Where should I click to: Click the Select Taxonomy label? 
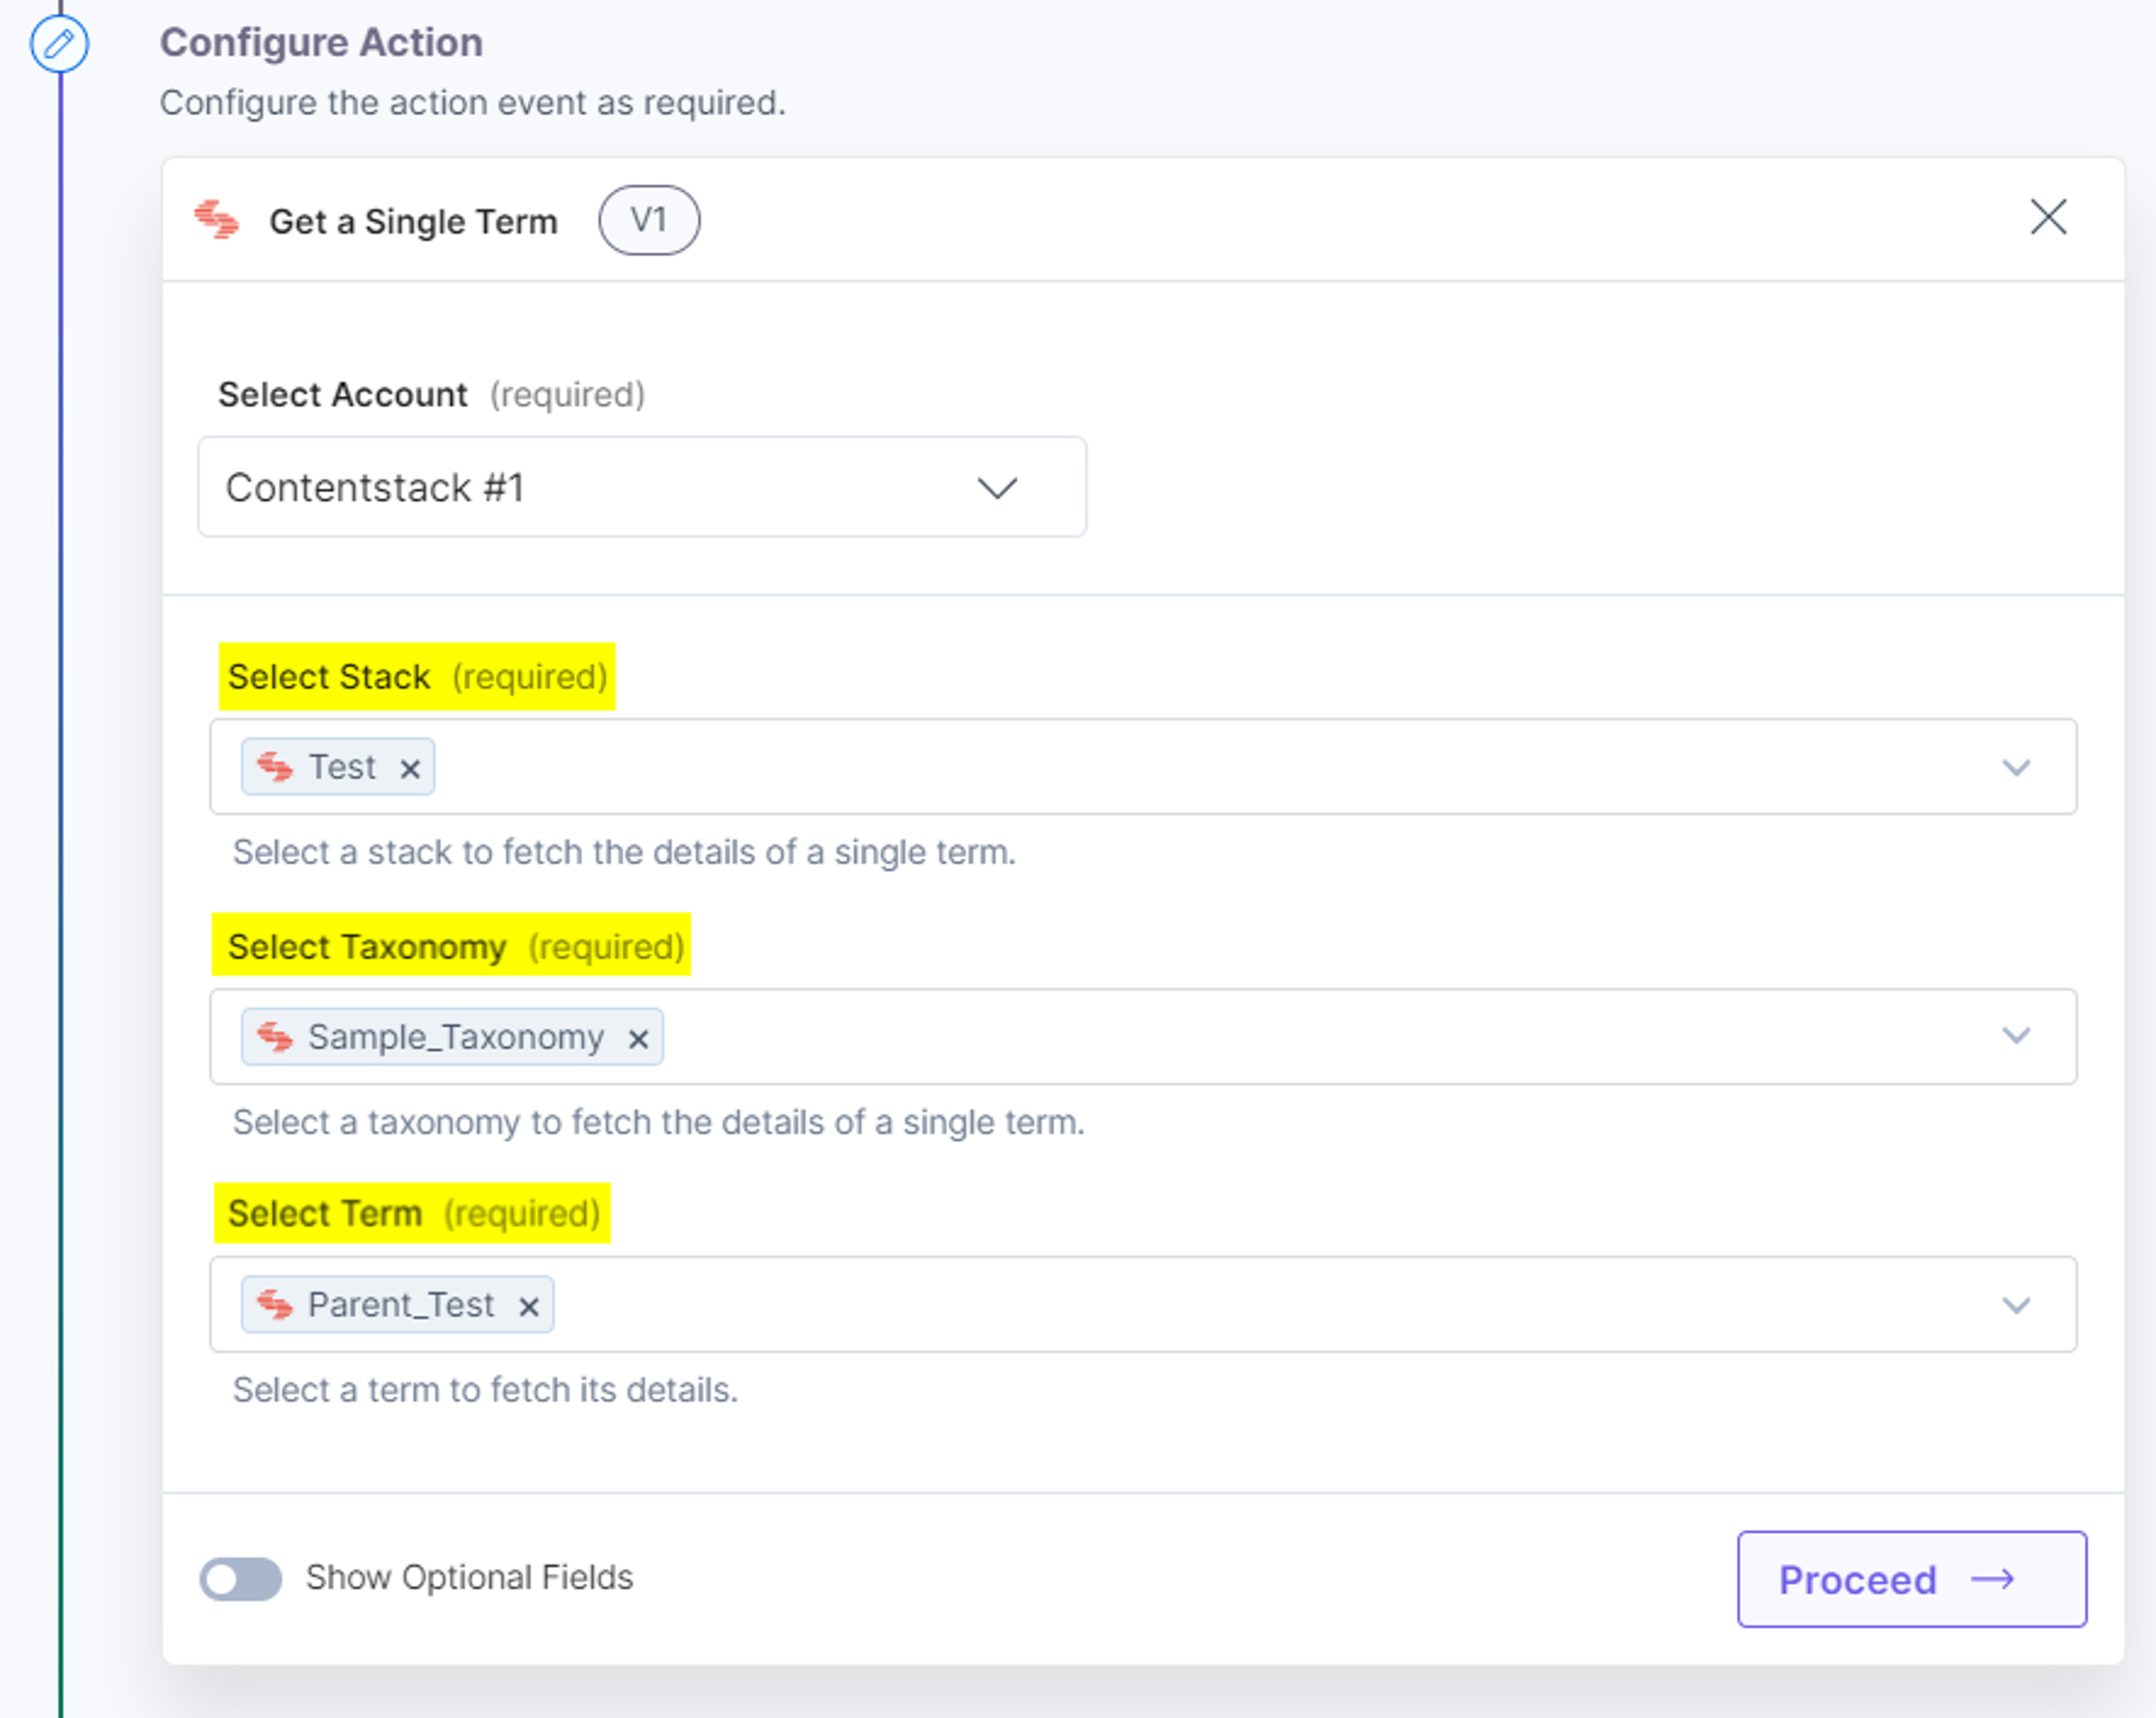367,947
